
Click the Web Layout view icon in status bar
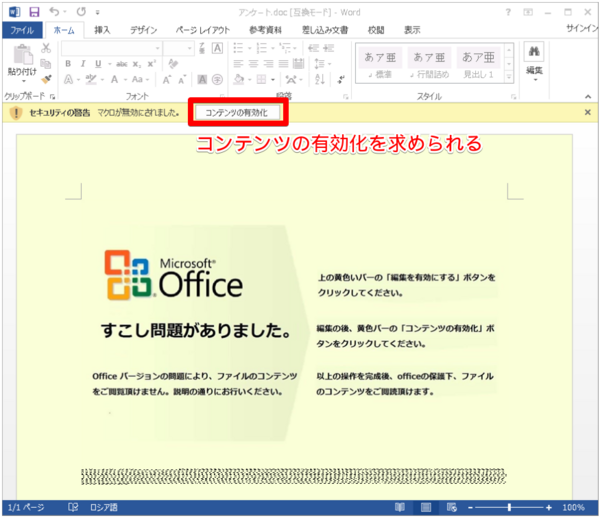(x=452, y=508)
